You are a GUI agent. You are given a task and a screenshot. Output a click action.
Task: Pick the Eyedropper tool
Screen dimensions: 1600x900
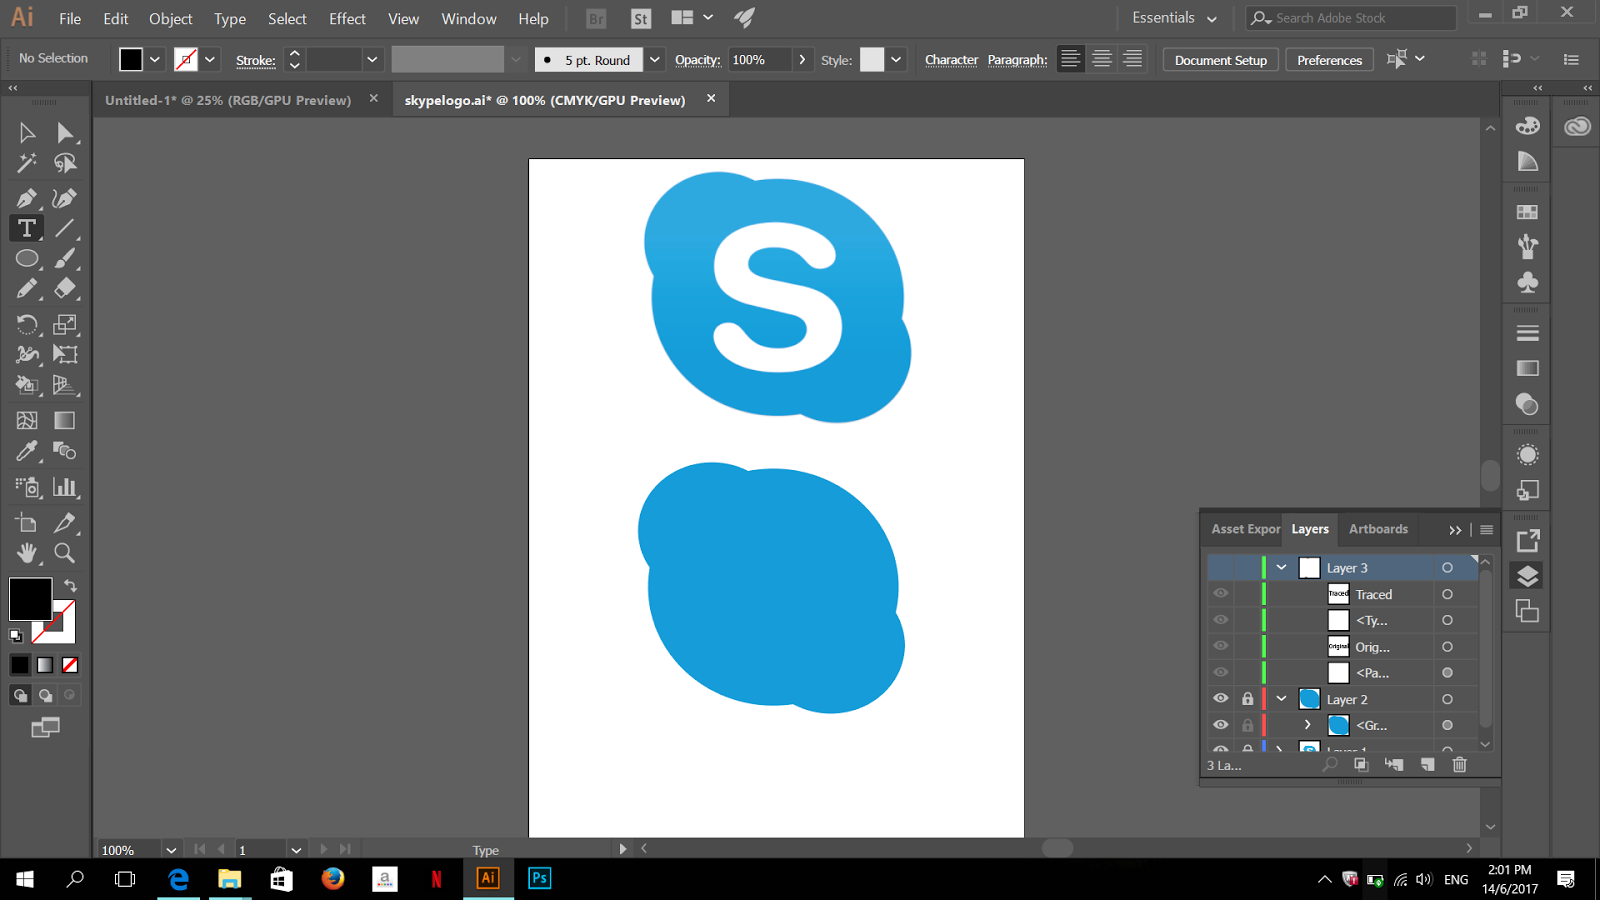(27, 451)
